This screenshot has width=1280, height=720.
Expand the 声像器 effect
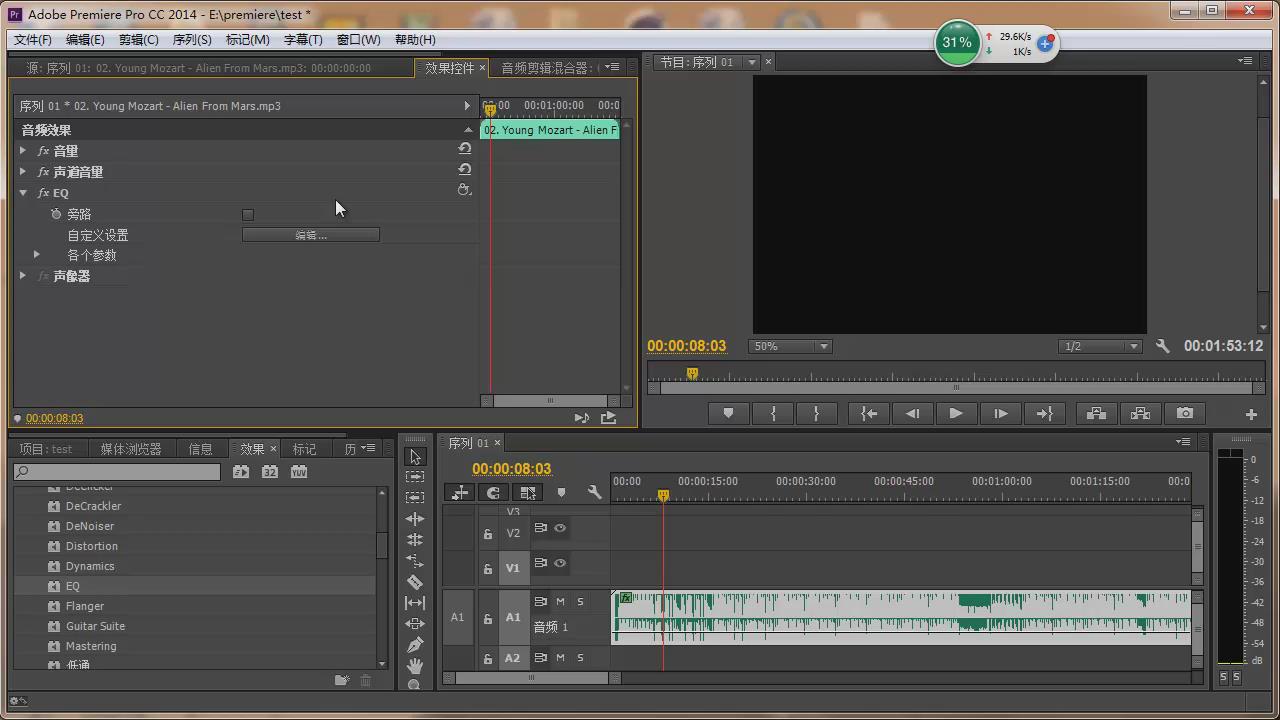(23, 275)
